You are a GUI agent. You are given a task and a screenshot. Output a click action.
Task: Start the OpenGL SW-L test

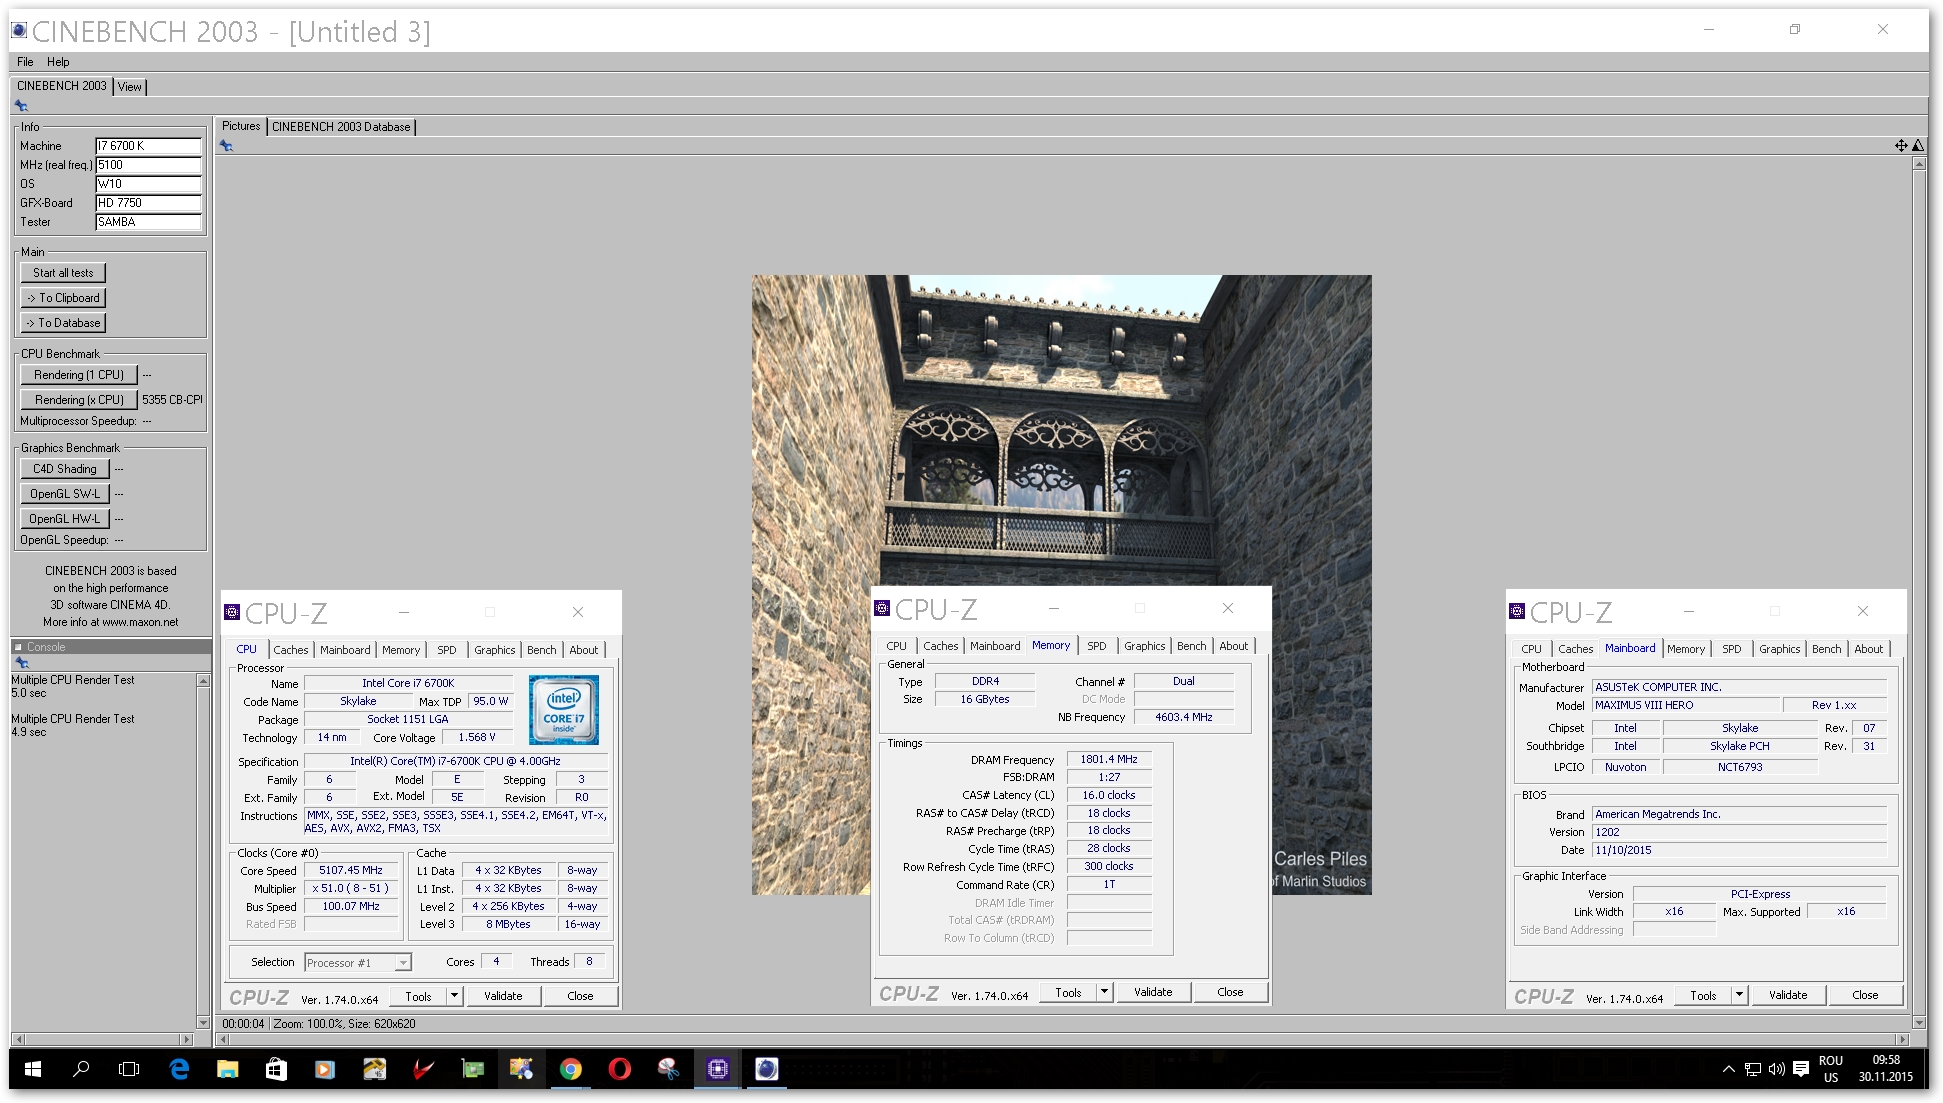(x=65, y=494)
